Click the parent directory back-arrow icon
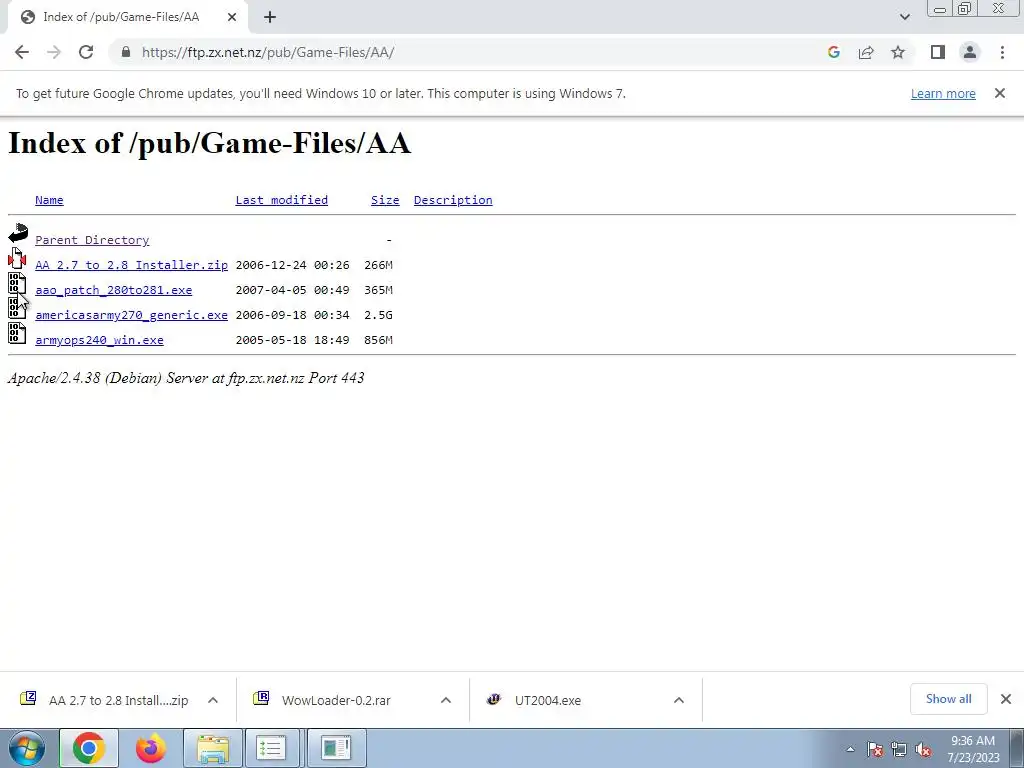Viewport: 1024px width, 768px height. click(18, 233)
